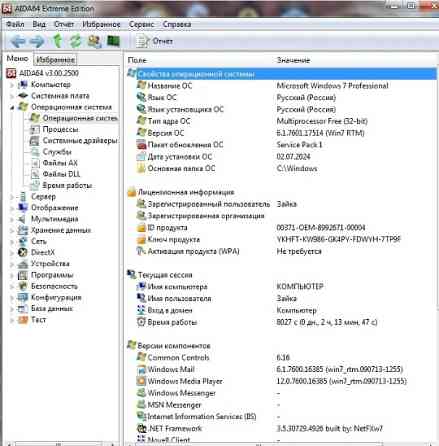Select the Лицензионная информация group heading

pos(181,192)
